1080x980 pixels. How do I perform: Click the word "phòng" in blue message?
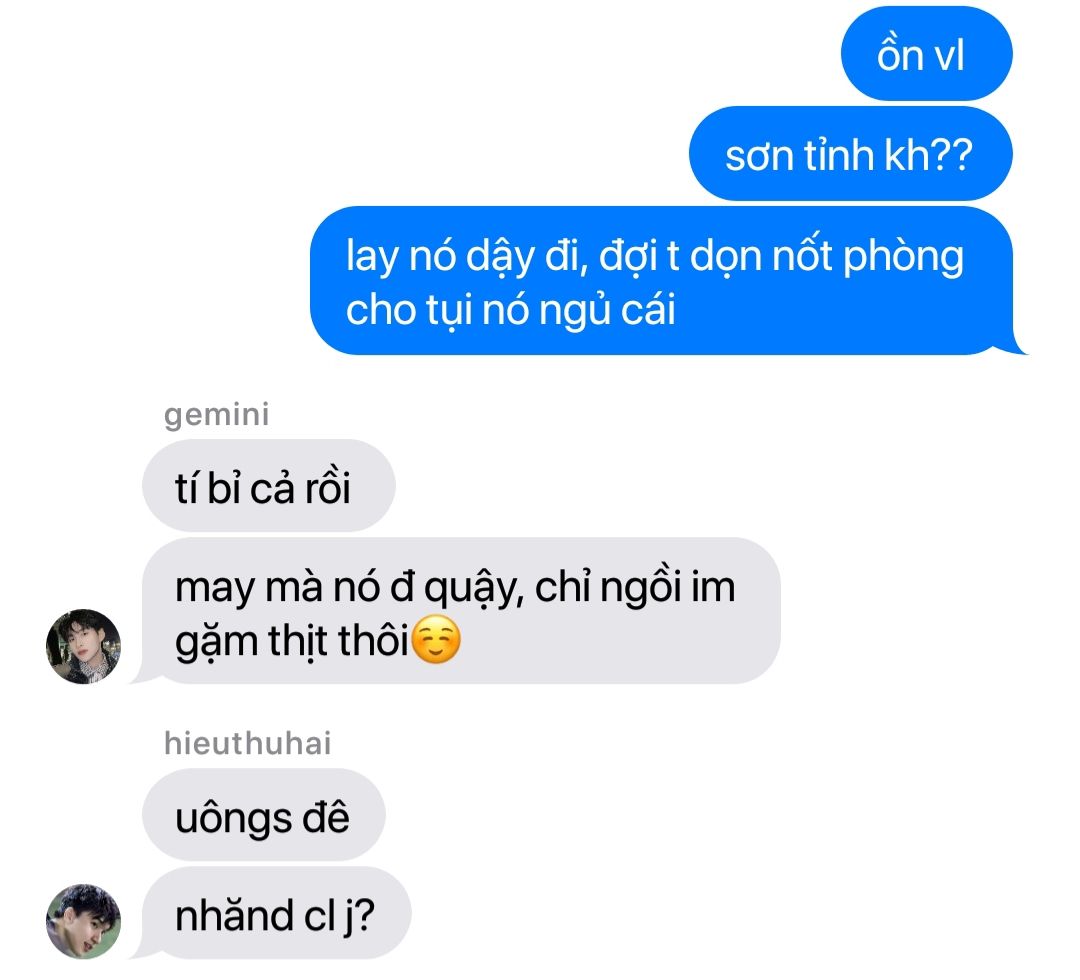[903, 258]
